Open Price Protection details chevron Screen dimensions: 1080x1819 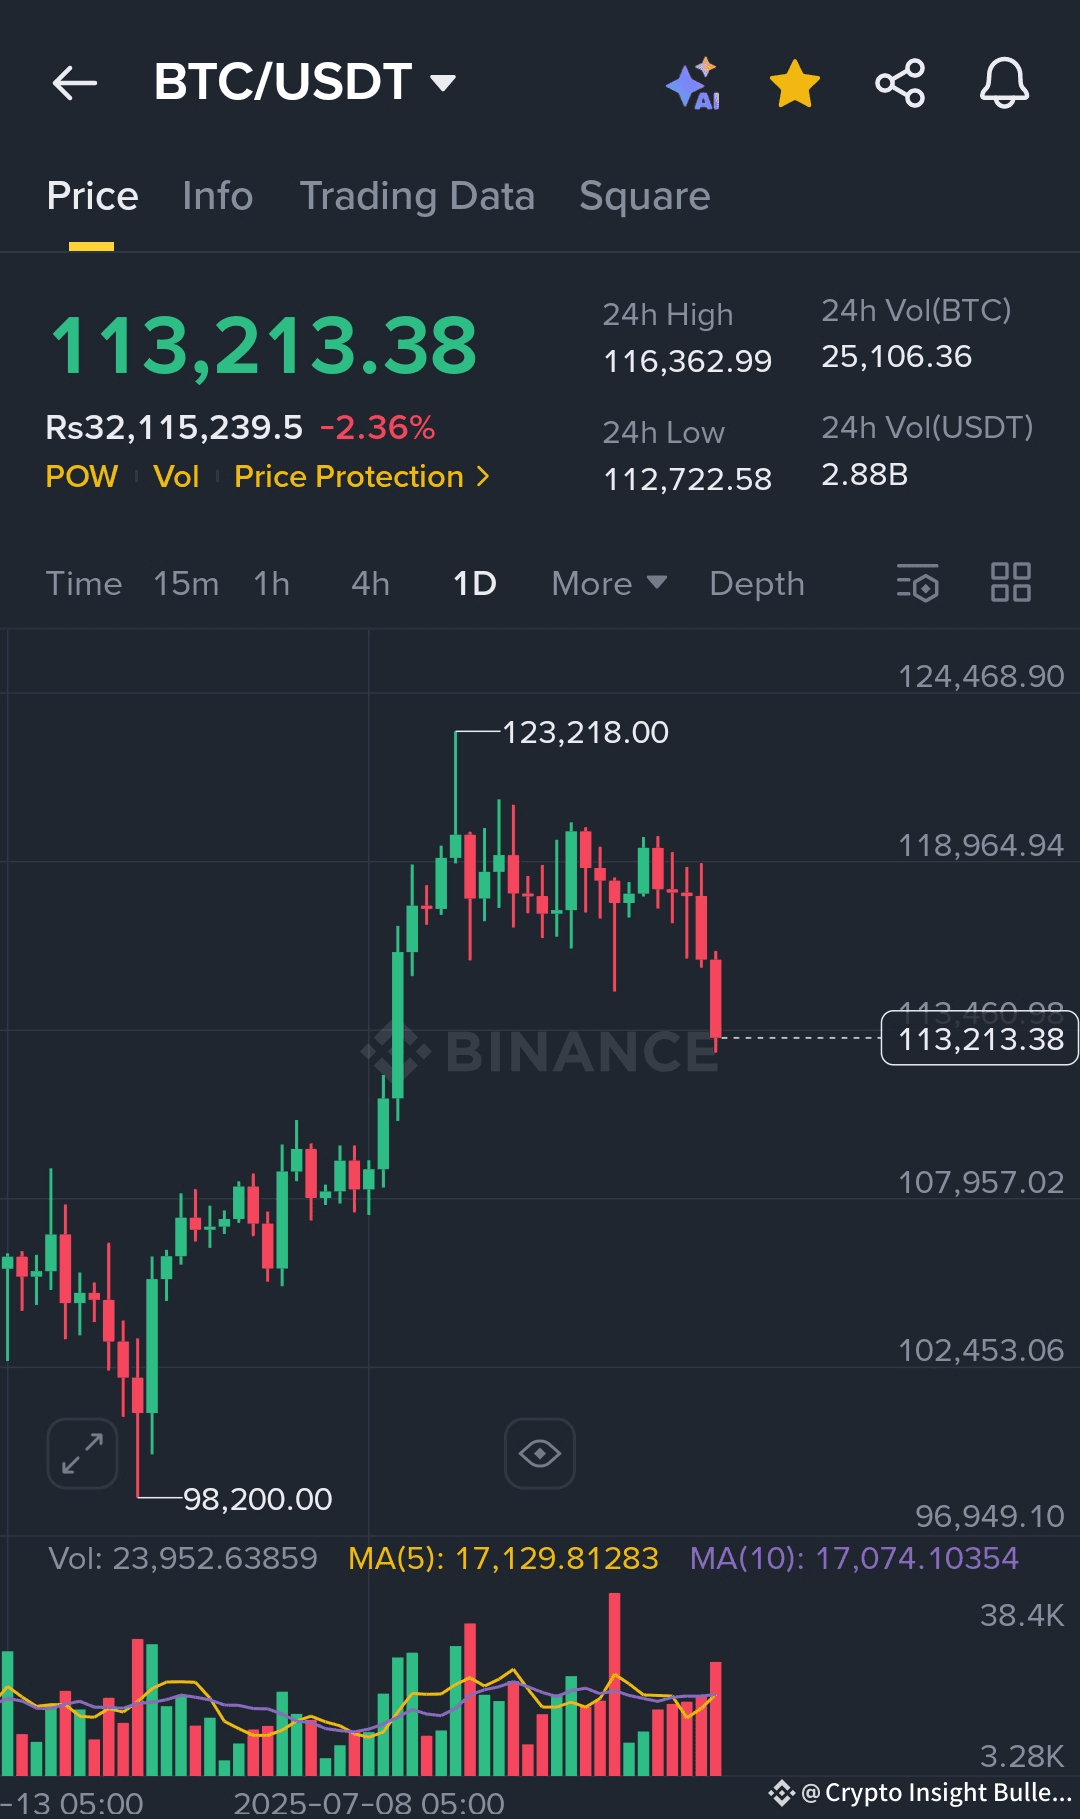483,477
